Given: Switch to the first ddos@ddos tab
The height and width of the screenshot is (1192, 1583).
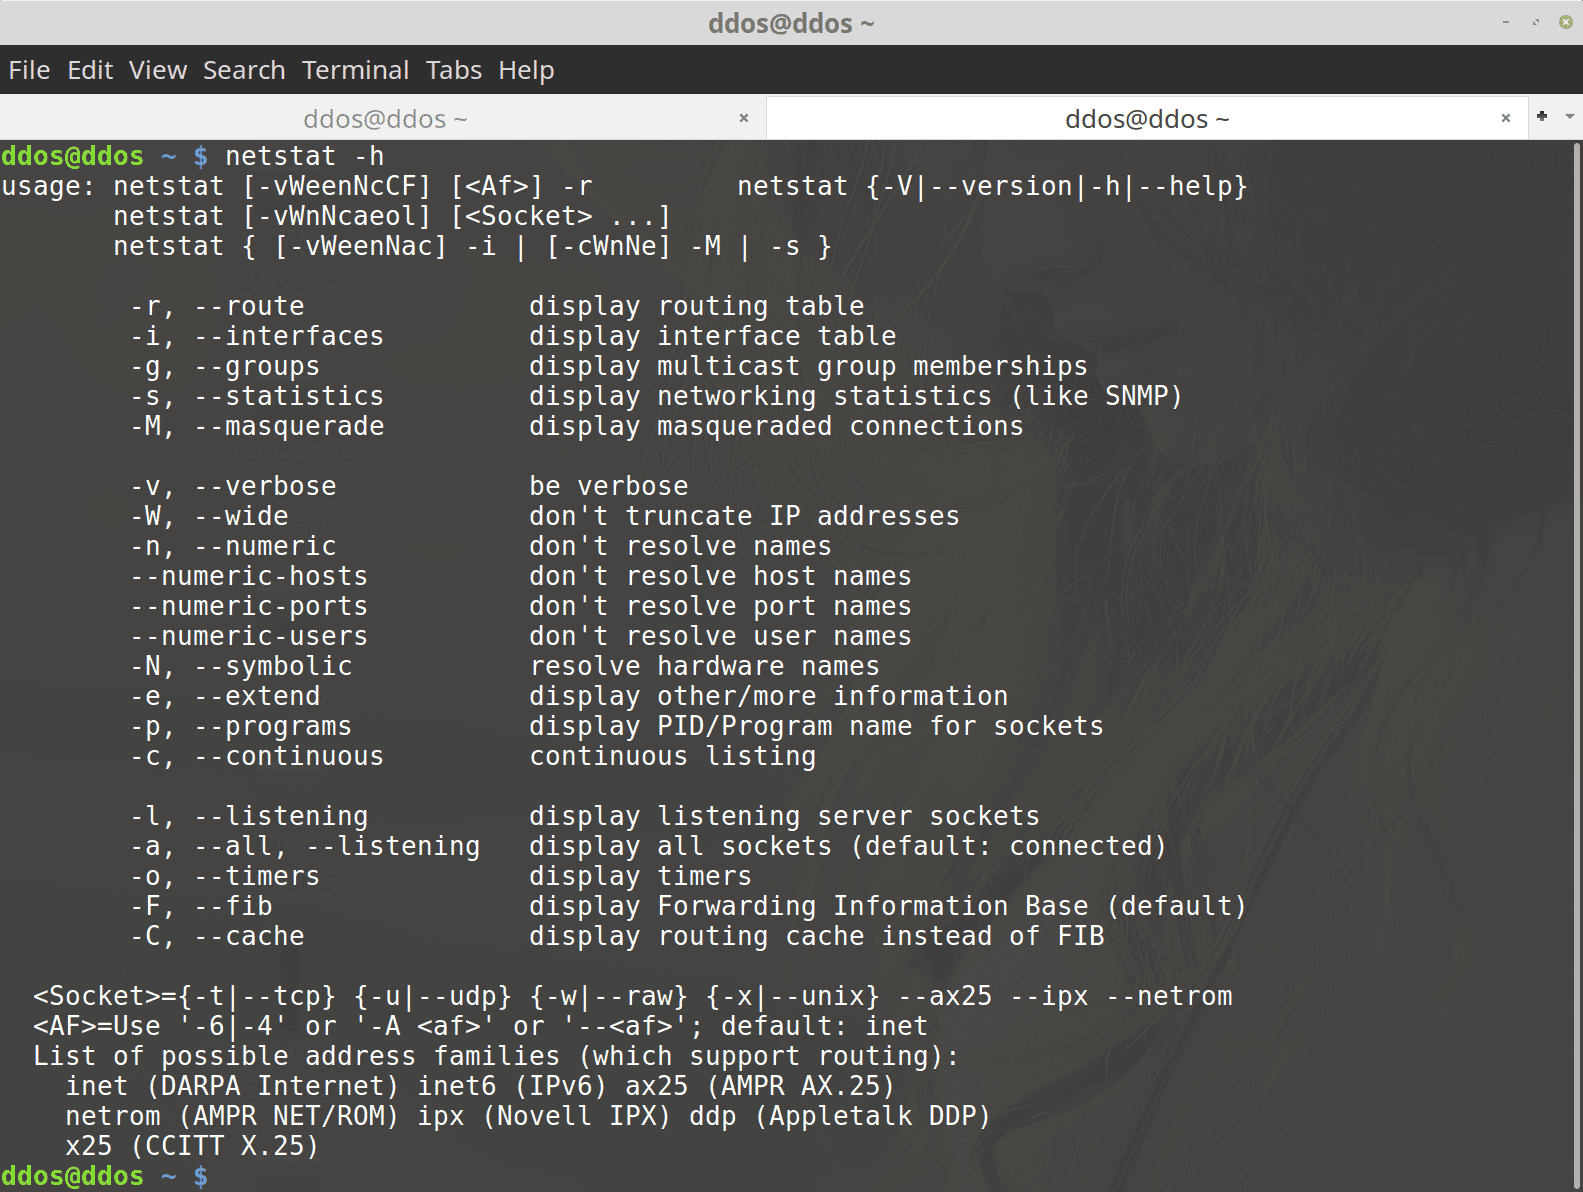Looking at the screenshot, I should click(384, 119).
